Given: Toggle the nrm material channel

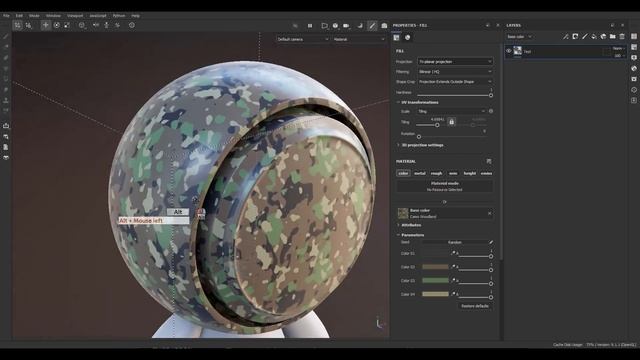Looking at the screenshot, I should tap(453, 173).
